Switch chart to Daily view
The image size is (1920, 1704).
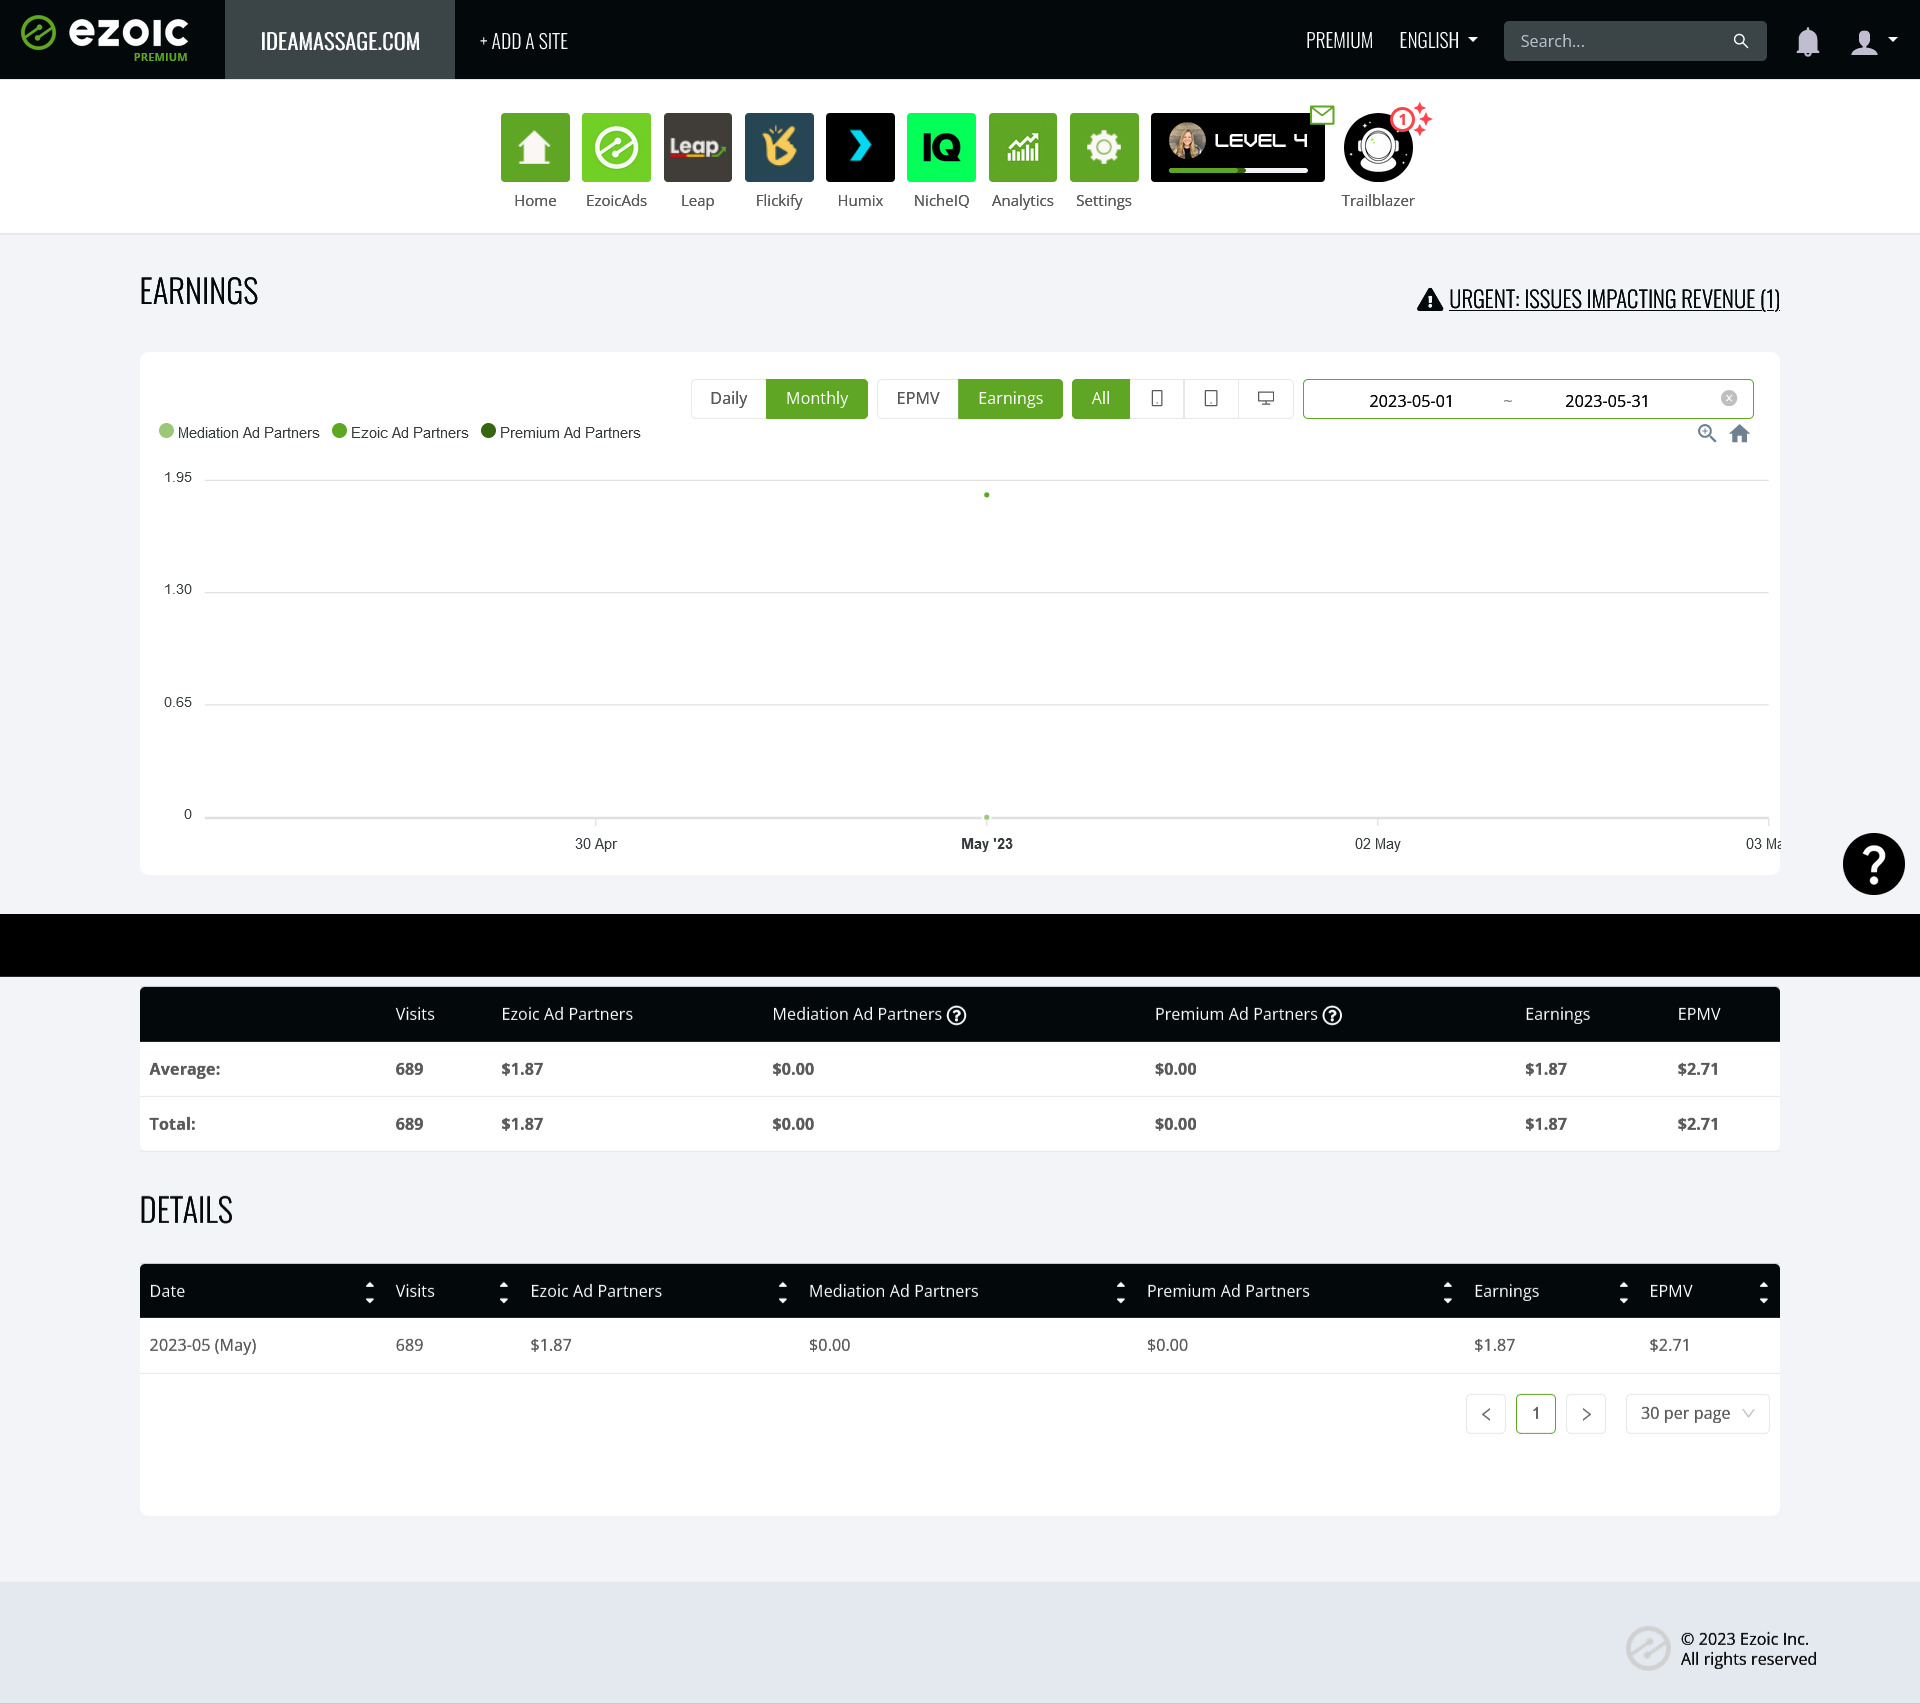pos(728,398)
